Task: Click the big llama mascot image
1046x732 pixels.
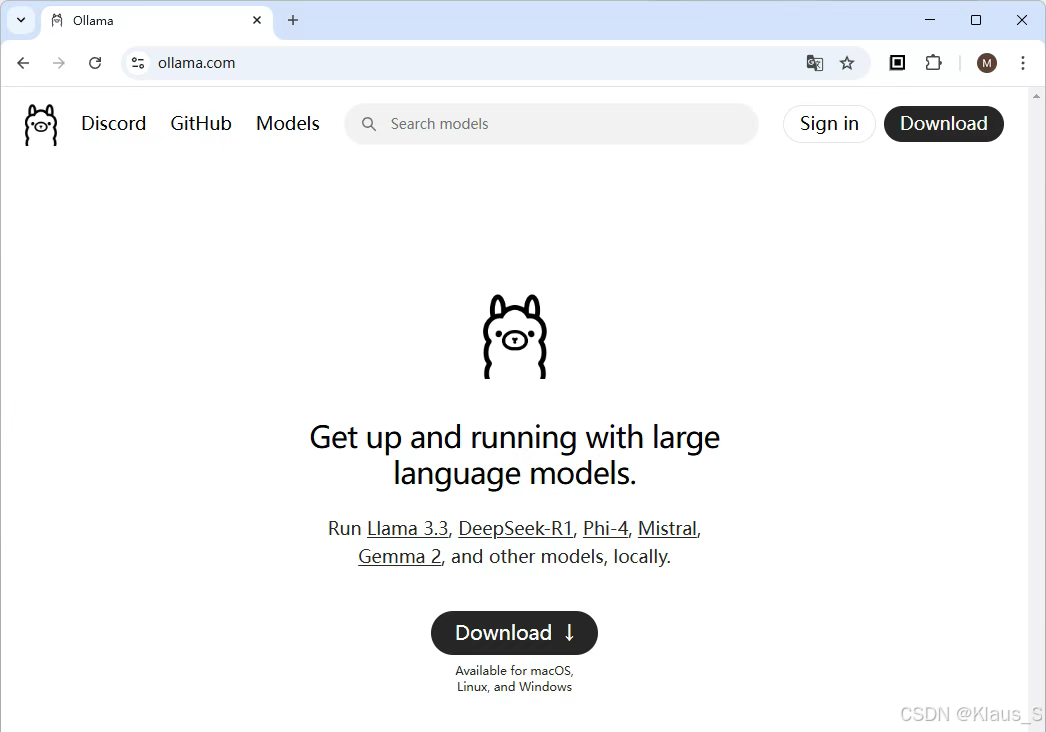Action: 515,336
